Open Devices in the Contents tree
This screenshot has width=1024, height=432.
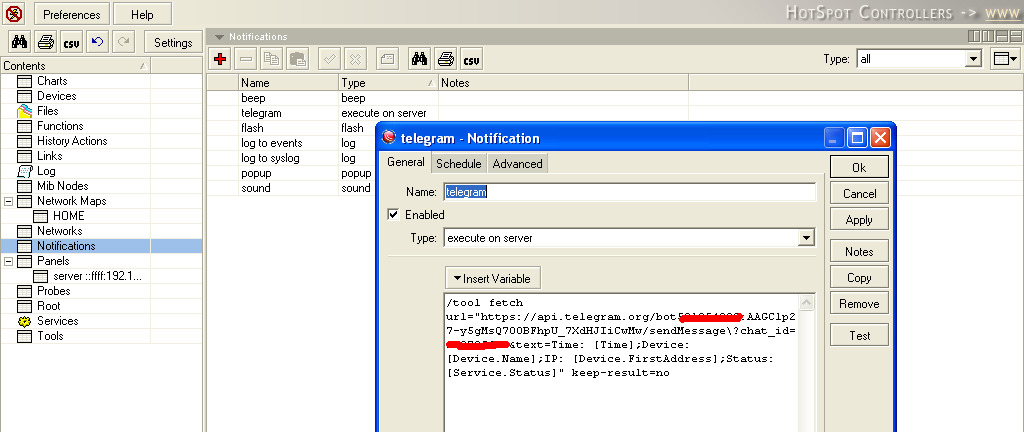pos(56,96)
